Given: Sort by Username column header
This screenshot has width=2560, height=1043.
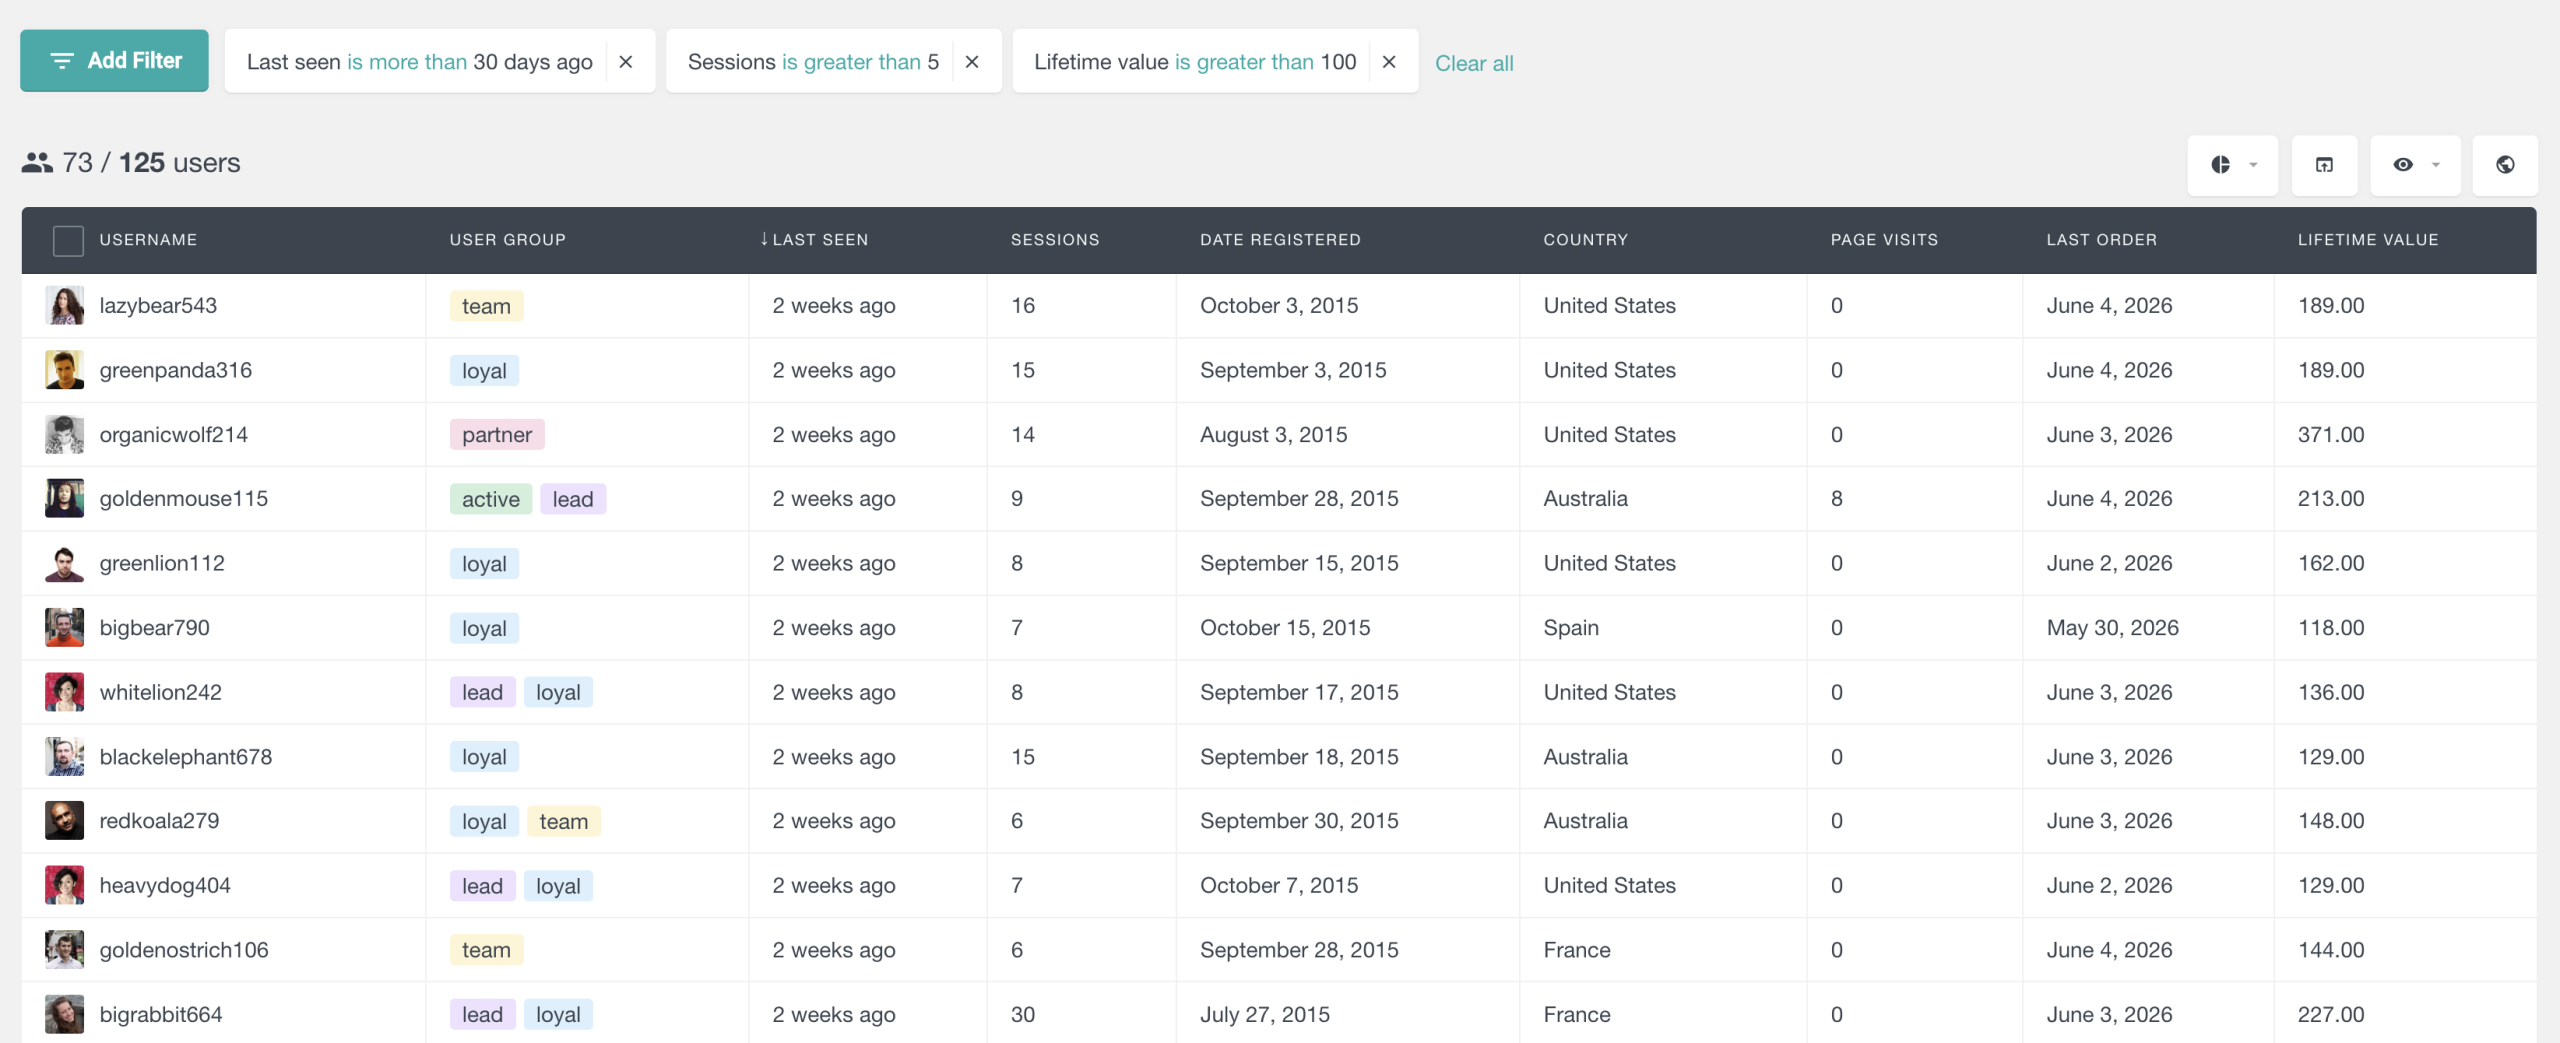Looking at the screenshot, I should (148, 240).
